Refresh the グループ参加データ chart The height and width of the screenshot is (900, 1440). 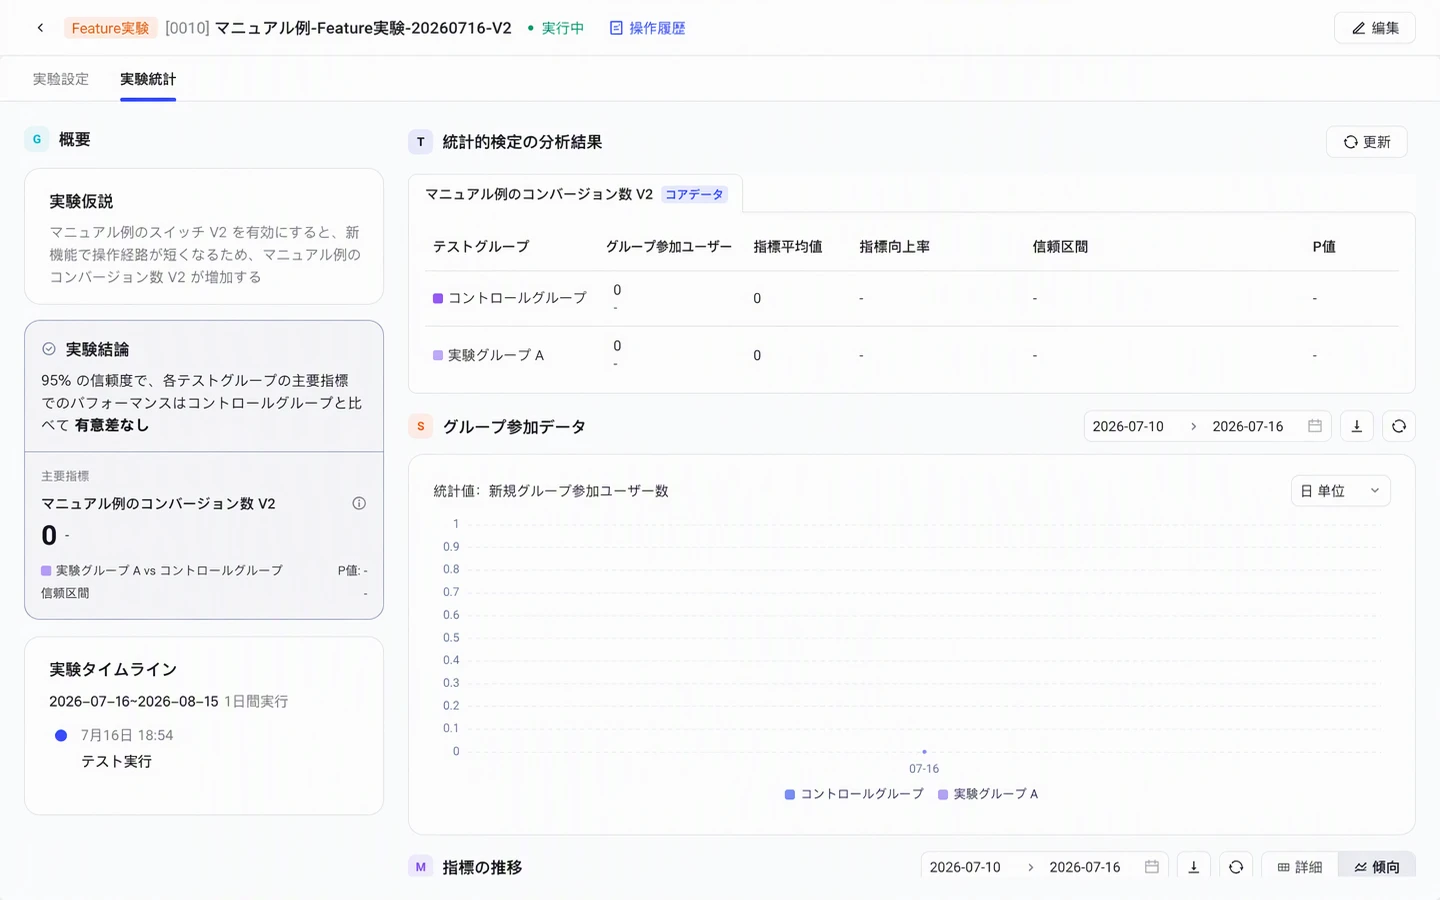coord(1399,427)
